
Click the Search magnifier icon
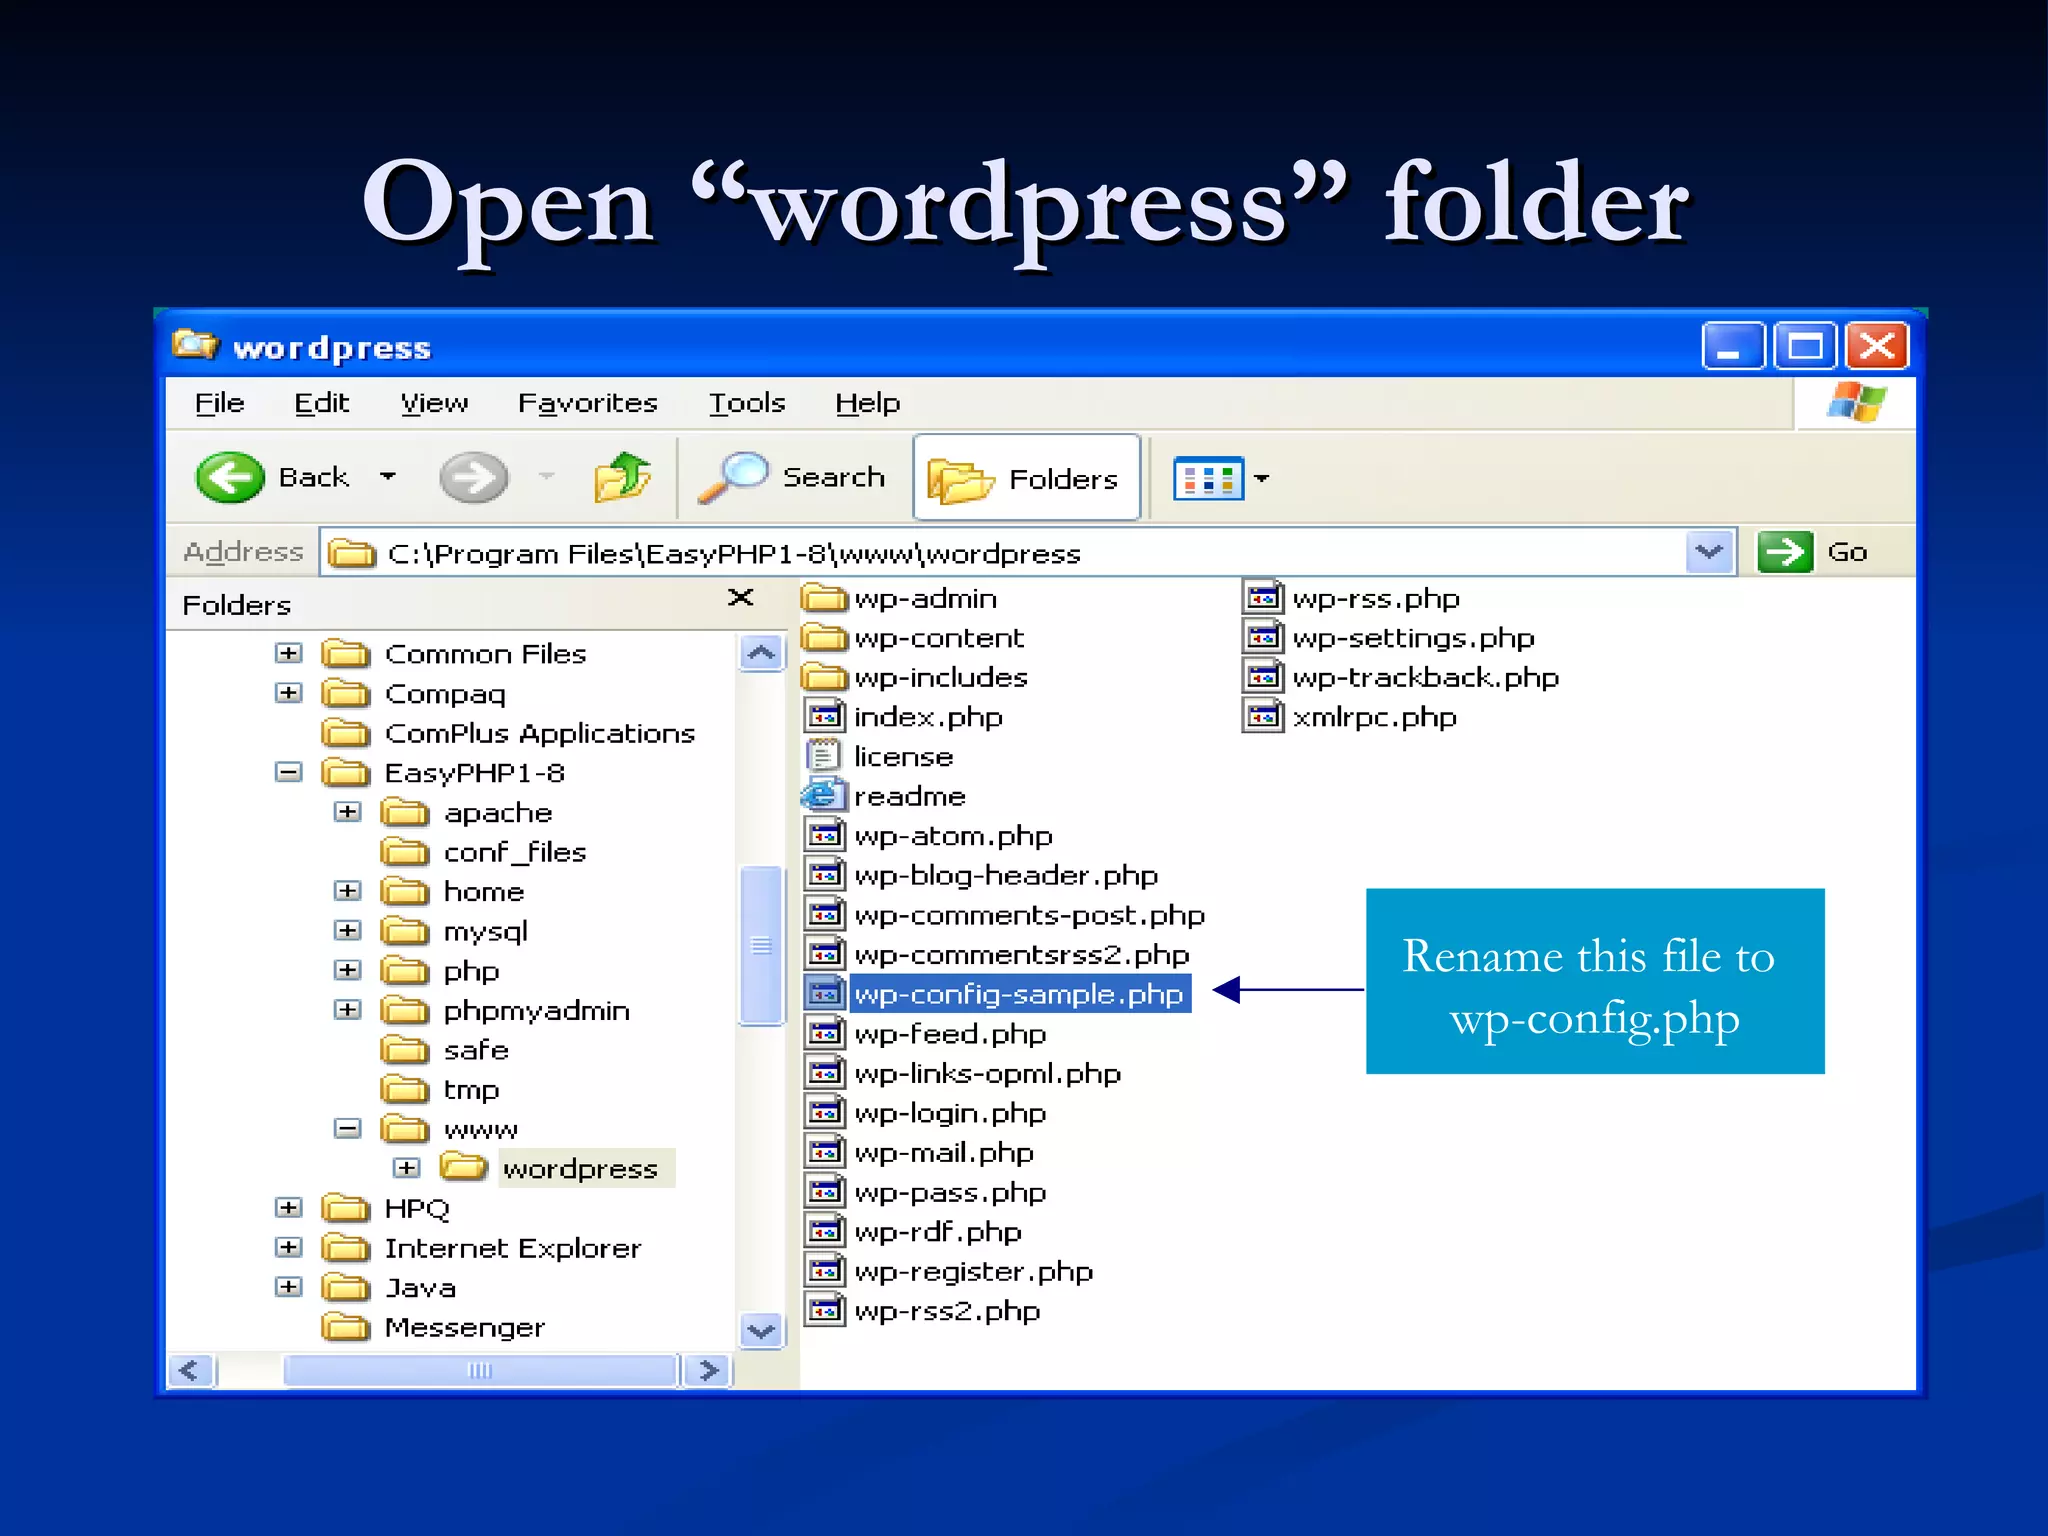[732, 477]
